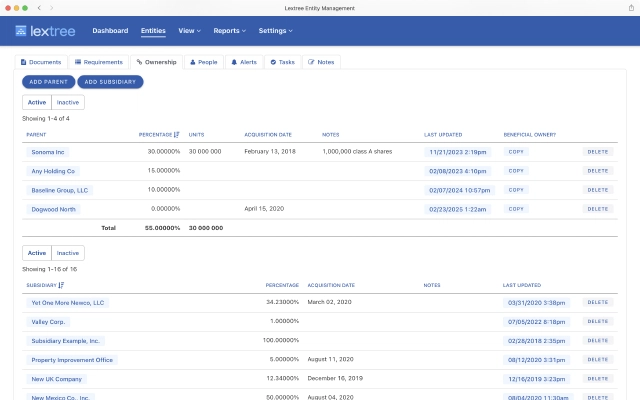Click the Tasks tab checkmark icon

273,62
